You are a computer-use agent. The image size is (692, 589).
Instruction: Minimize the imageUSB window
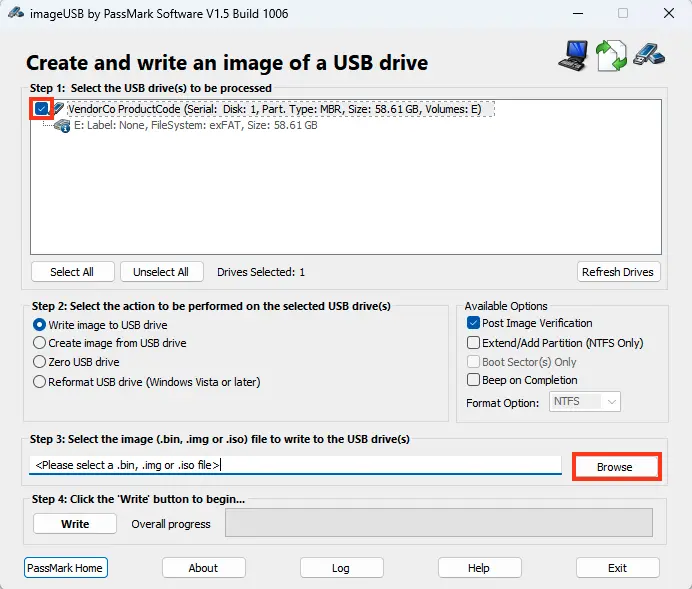click(x=578, y=13)
